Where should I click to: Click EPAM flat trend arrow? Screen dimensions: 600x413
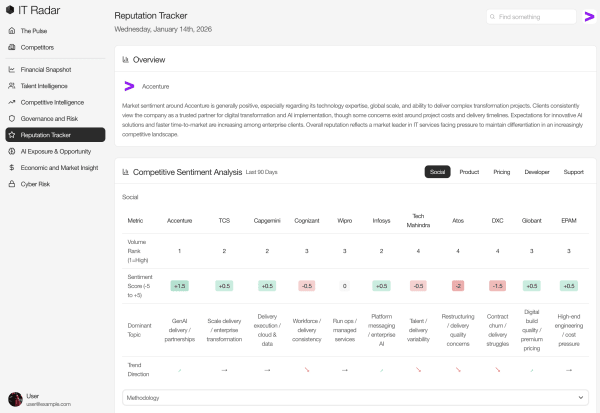point(569,370)
